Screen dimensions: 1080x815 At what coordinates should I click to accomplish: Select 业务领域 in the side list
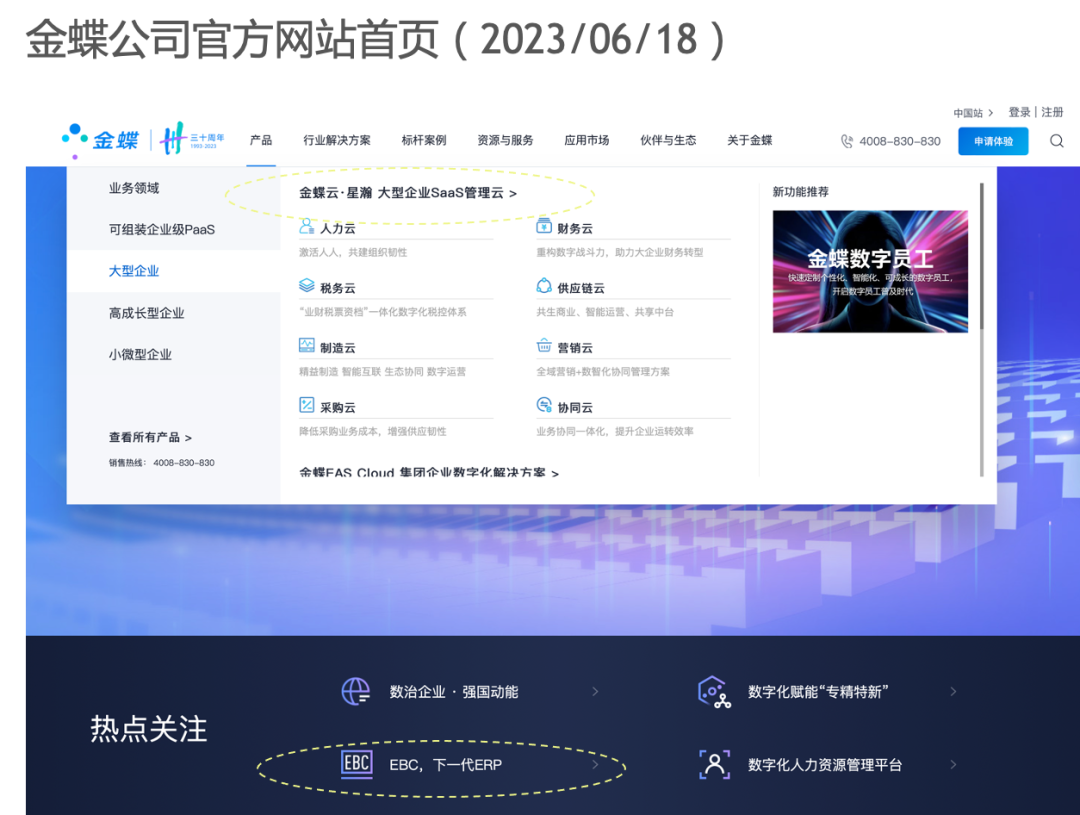(134, 188)
